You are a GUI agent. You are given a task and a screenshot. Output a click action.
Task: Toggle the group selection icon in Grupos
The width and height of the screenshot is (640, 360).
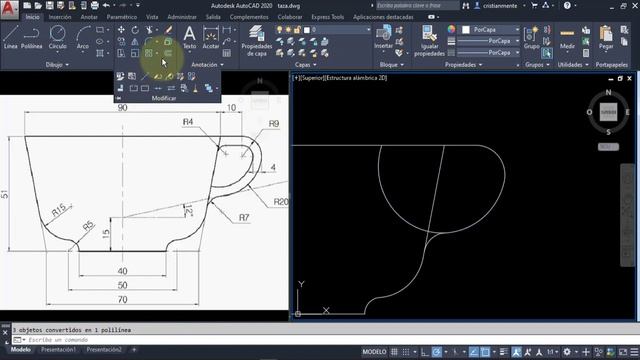(547, 53)
